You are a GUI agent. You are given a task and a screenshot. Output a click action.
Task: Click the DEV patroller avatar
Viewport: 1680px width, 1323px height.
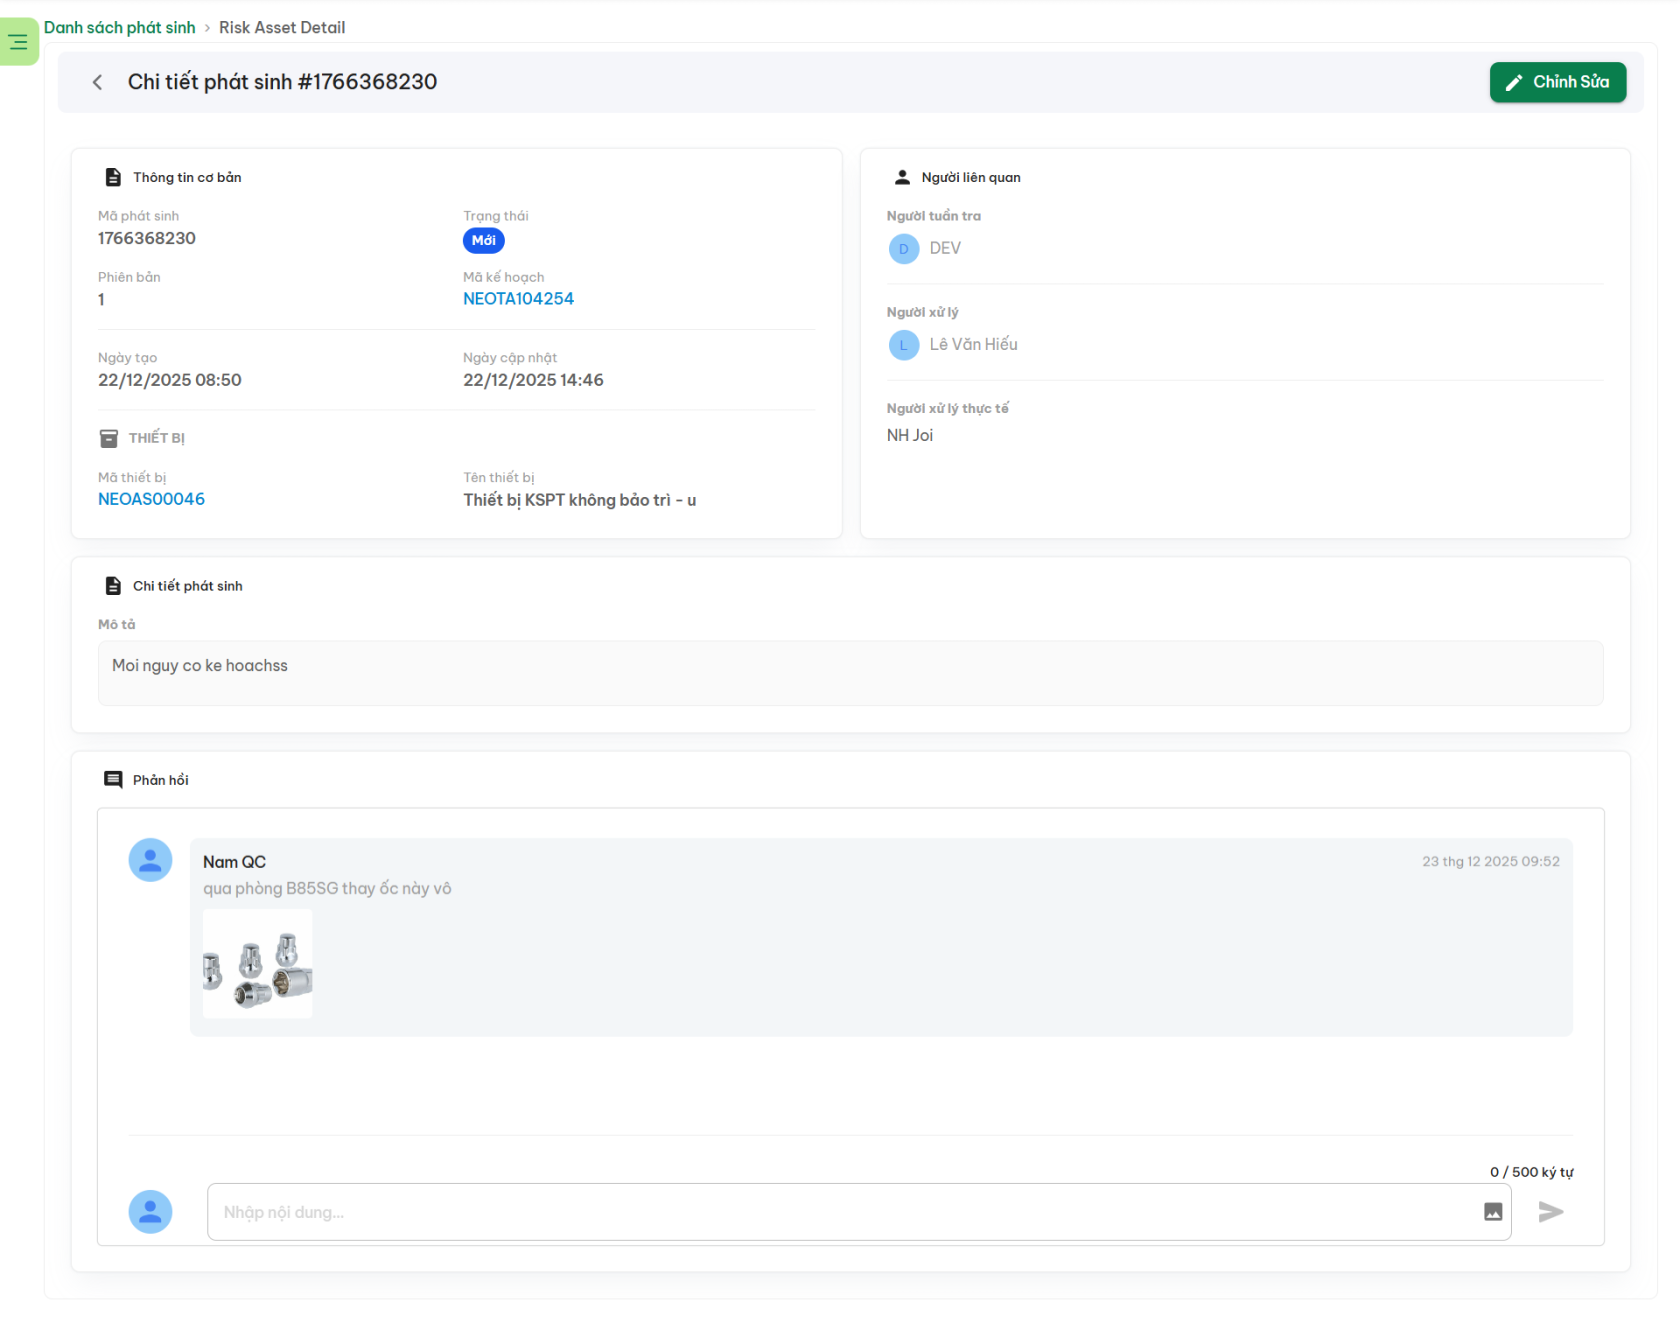coord(903,248)
